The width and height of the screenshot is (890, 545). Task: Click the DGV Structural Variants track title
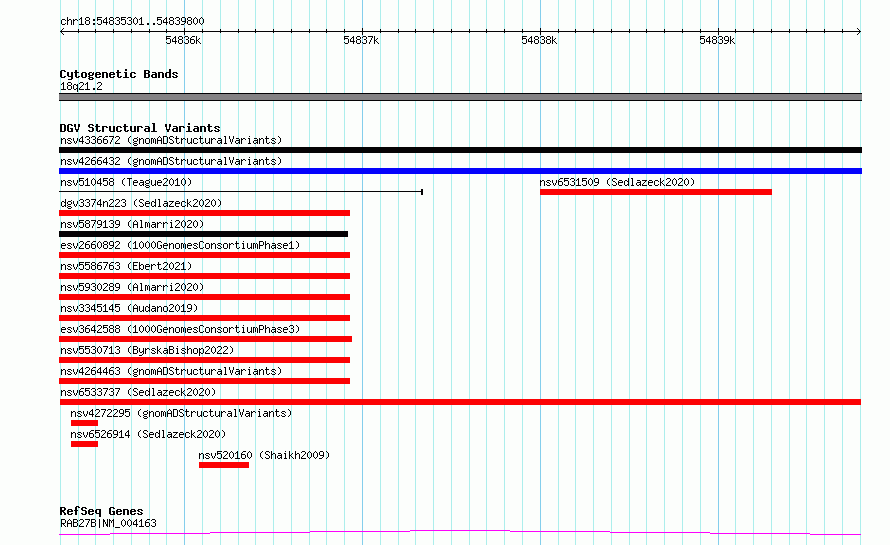coord(140,128)
